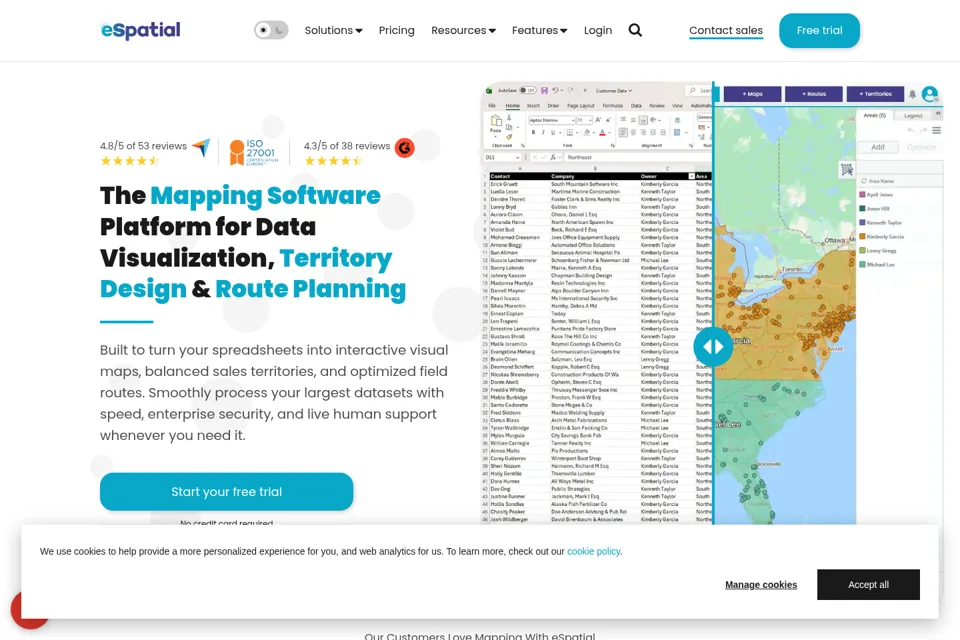This screenshot has width=960, height=640.
Task: Click the Paste icon in the Excel ribbon
Action: (496, 123)
